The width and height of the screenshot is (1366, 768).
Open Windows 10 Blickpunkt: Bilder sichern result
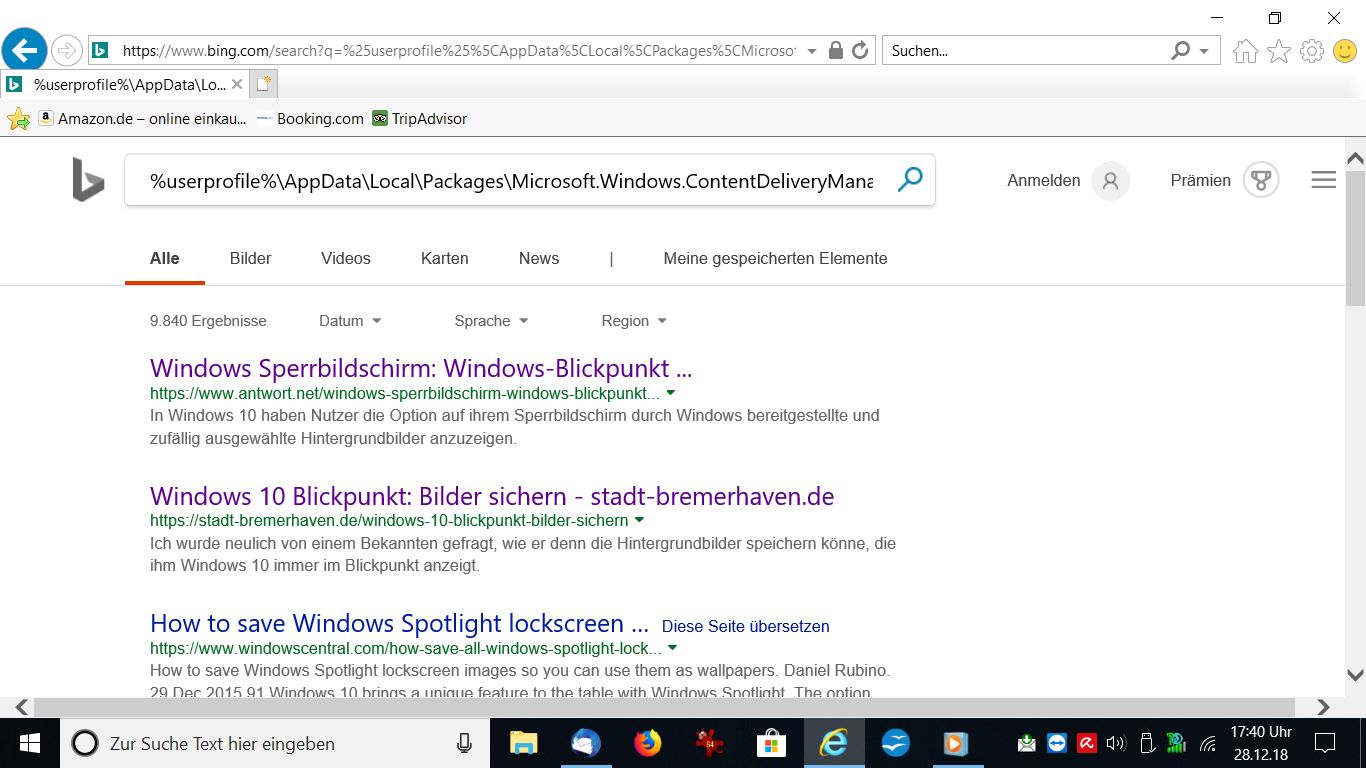click(492, 496)
